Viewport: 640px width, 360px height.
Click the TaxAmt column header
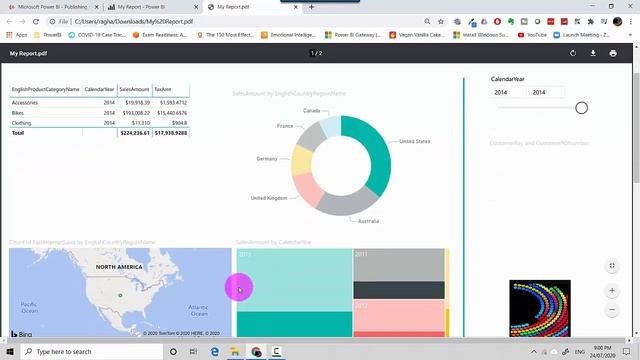pos(163,89)
